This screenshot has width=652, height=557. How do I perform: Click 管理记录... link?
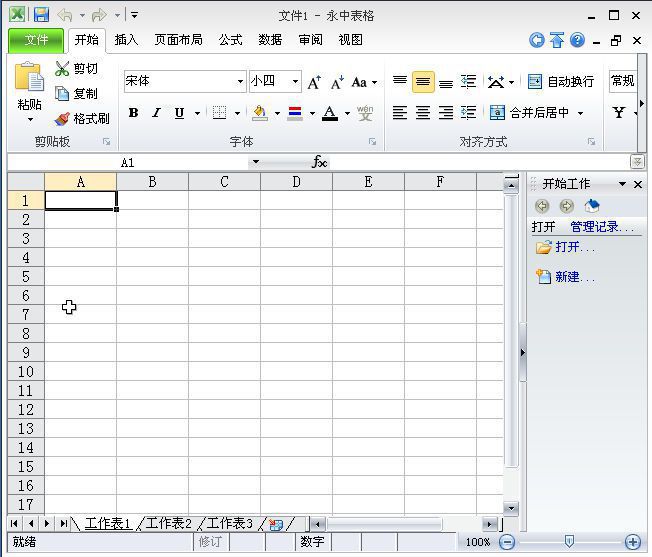(x=602, y=227)
